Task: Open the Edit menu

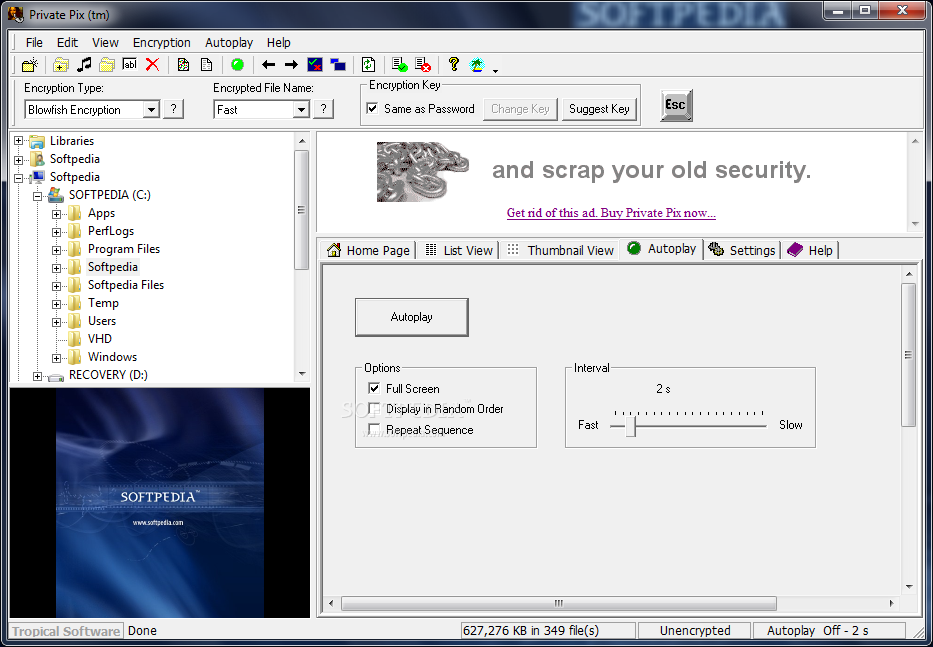Action: pos(67,42)
